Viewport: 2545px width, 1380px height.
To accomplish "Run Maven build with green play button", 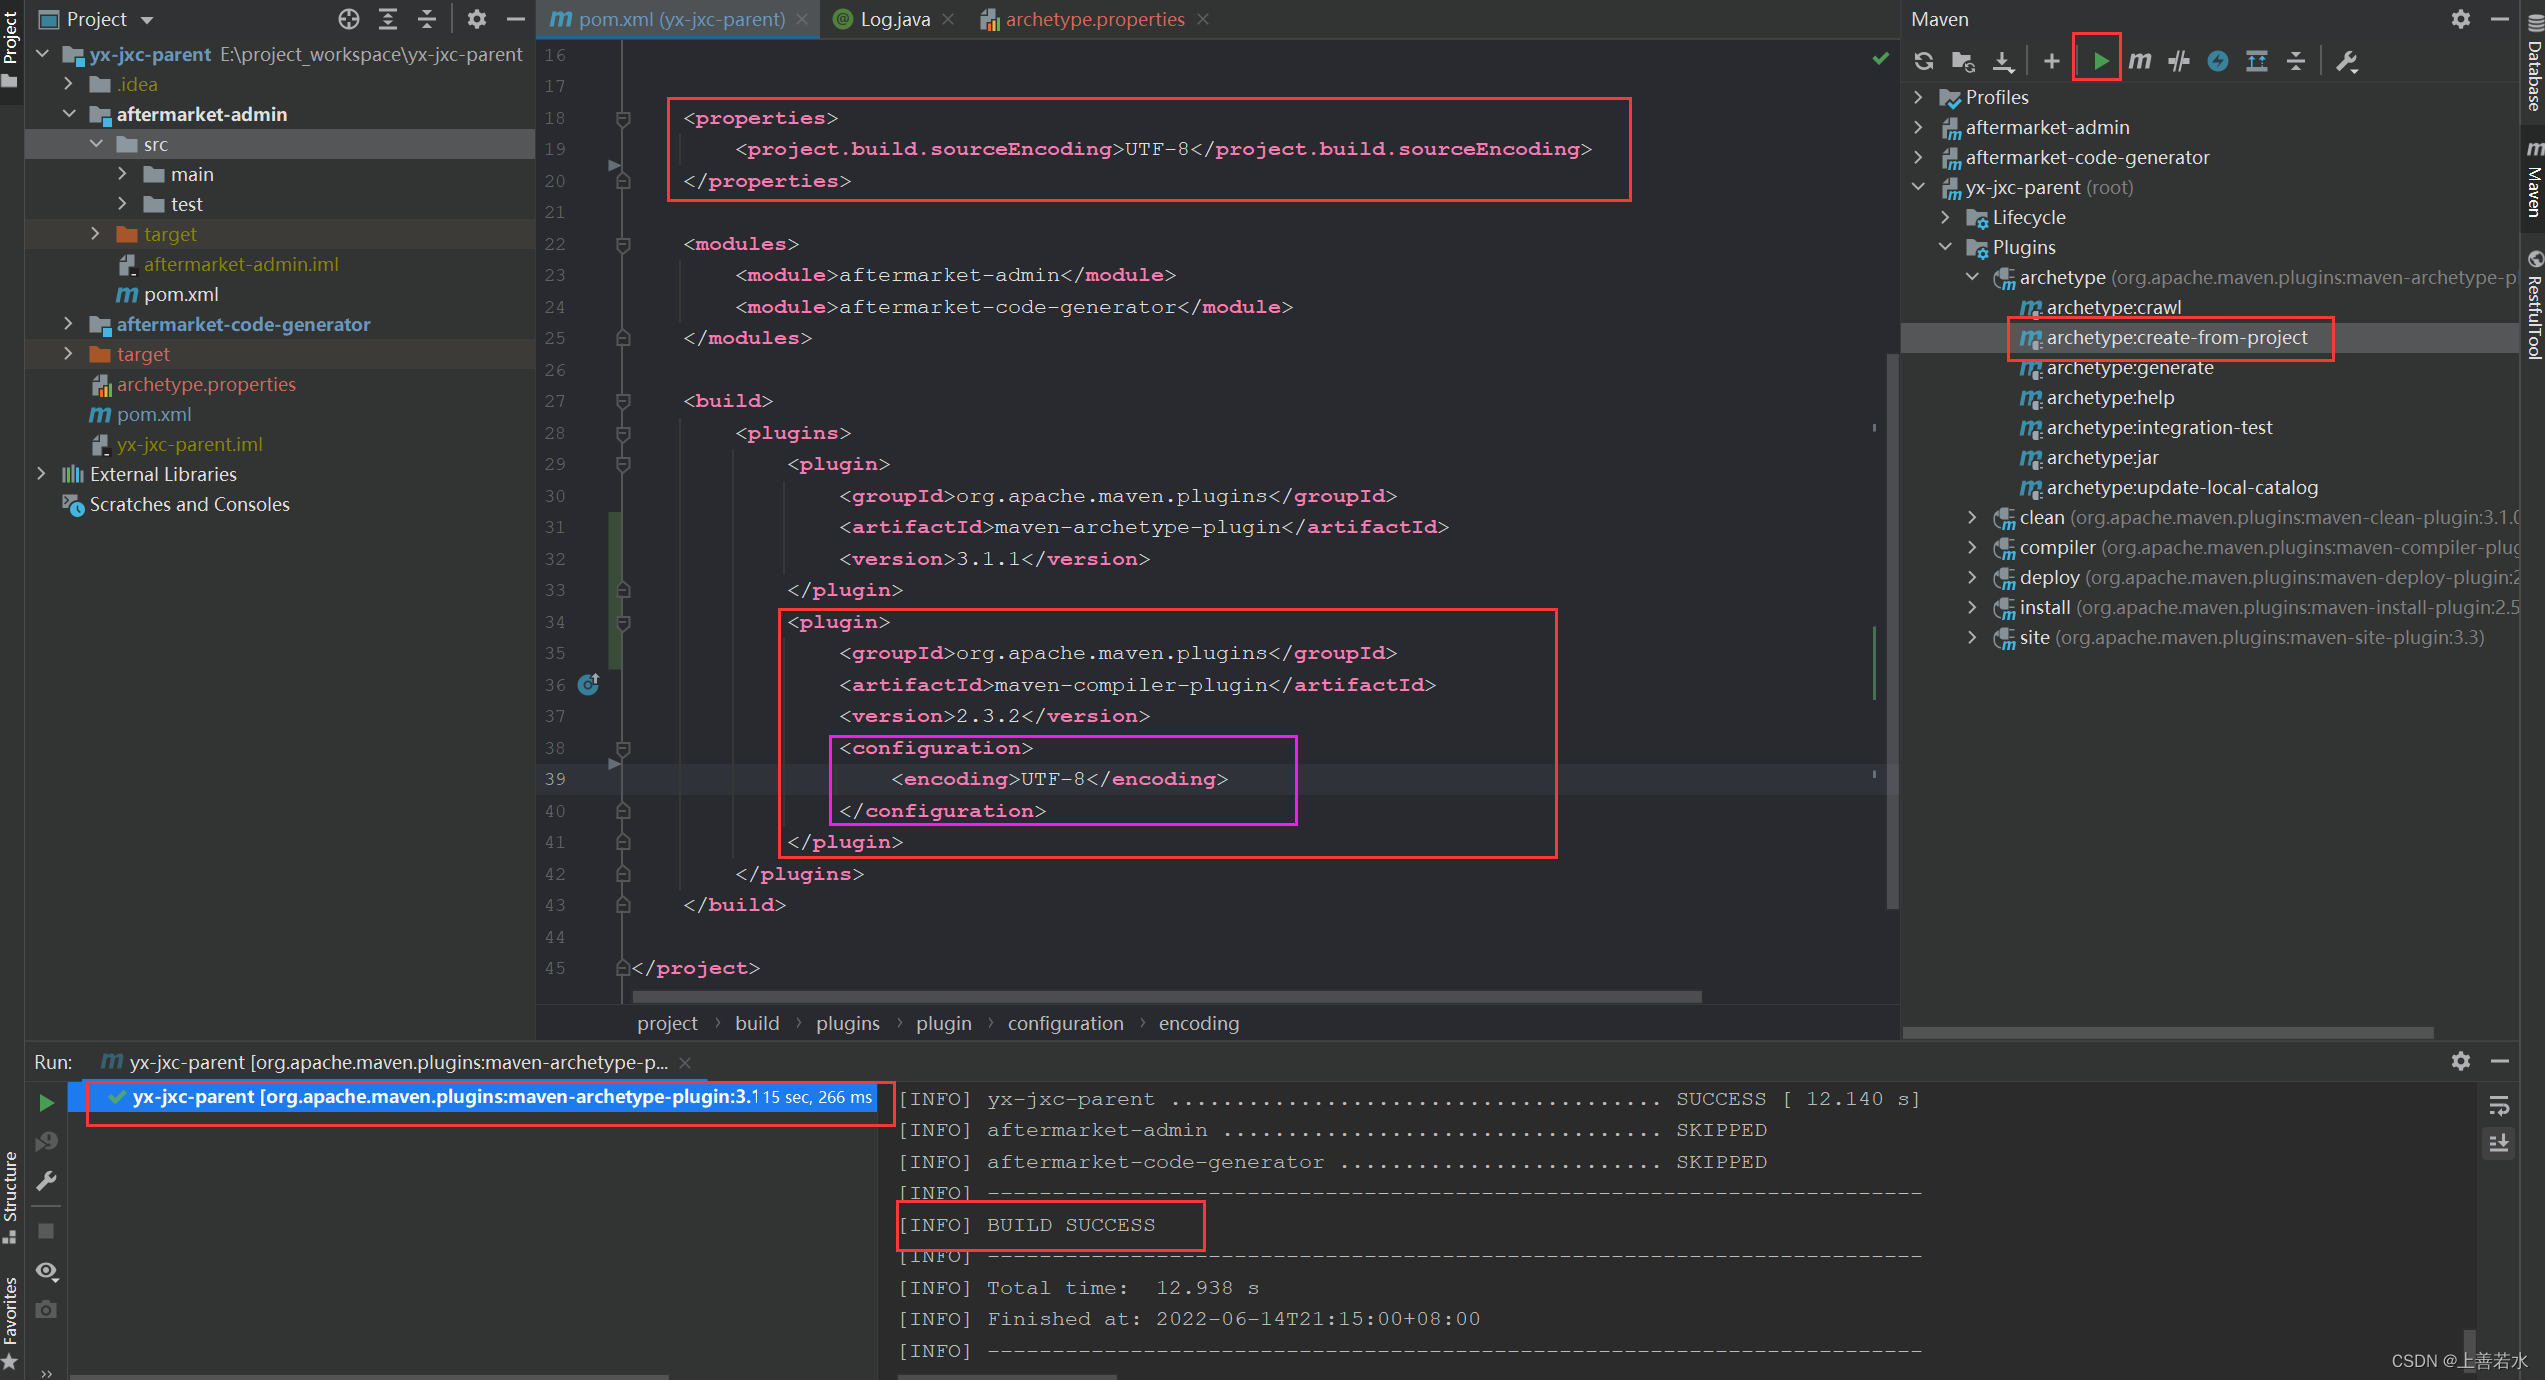I will point(2100,61).
